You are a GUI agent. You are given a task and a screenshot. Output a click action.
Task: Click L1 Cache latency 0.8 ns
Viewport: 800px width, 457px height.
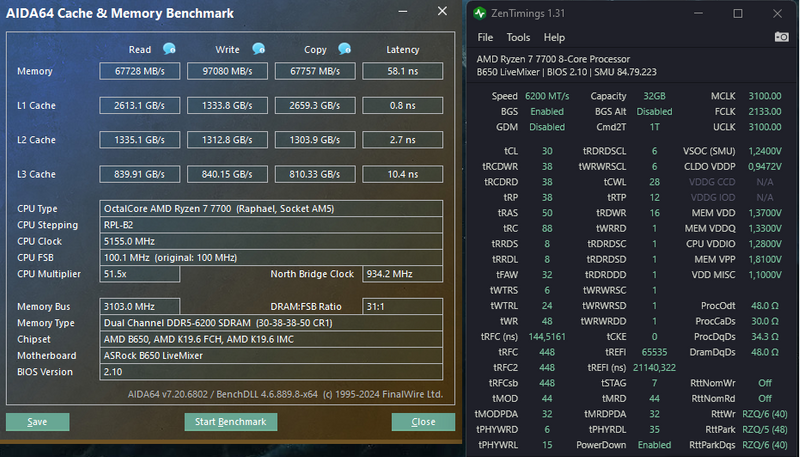[403, 106]
